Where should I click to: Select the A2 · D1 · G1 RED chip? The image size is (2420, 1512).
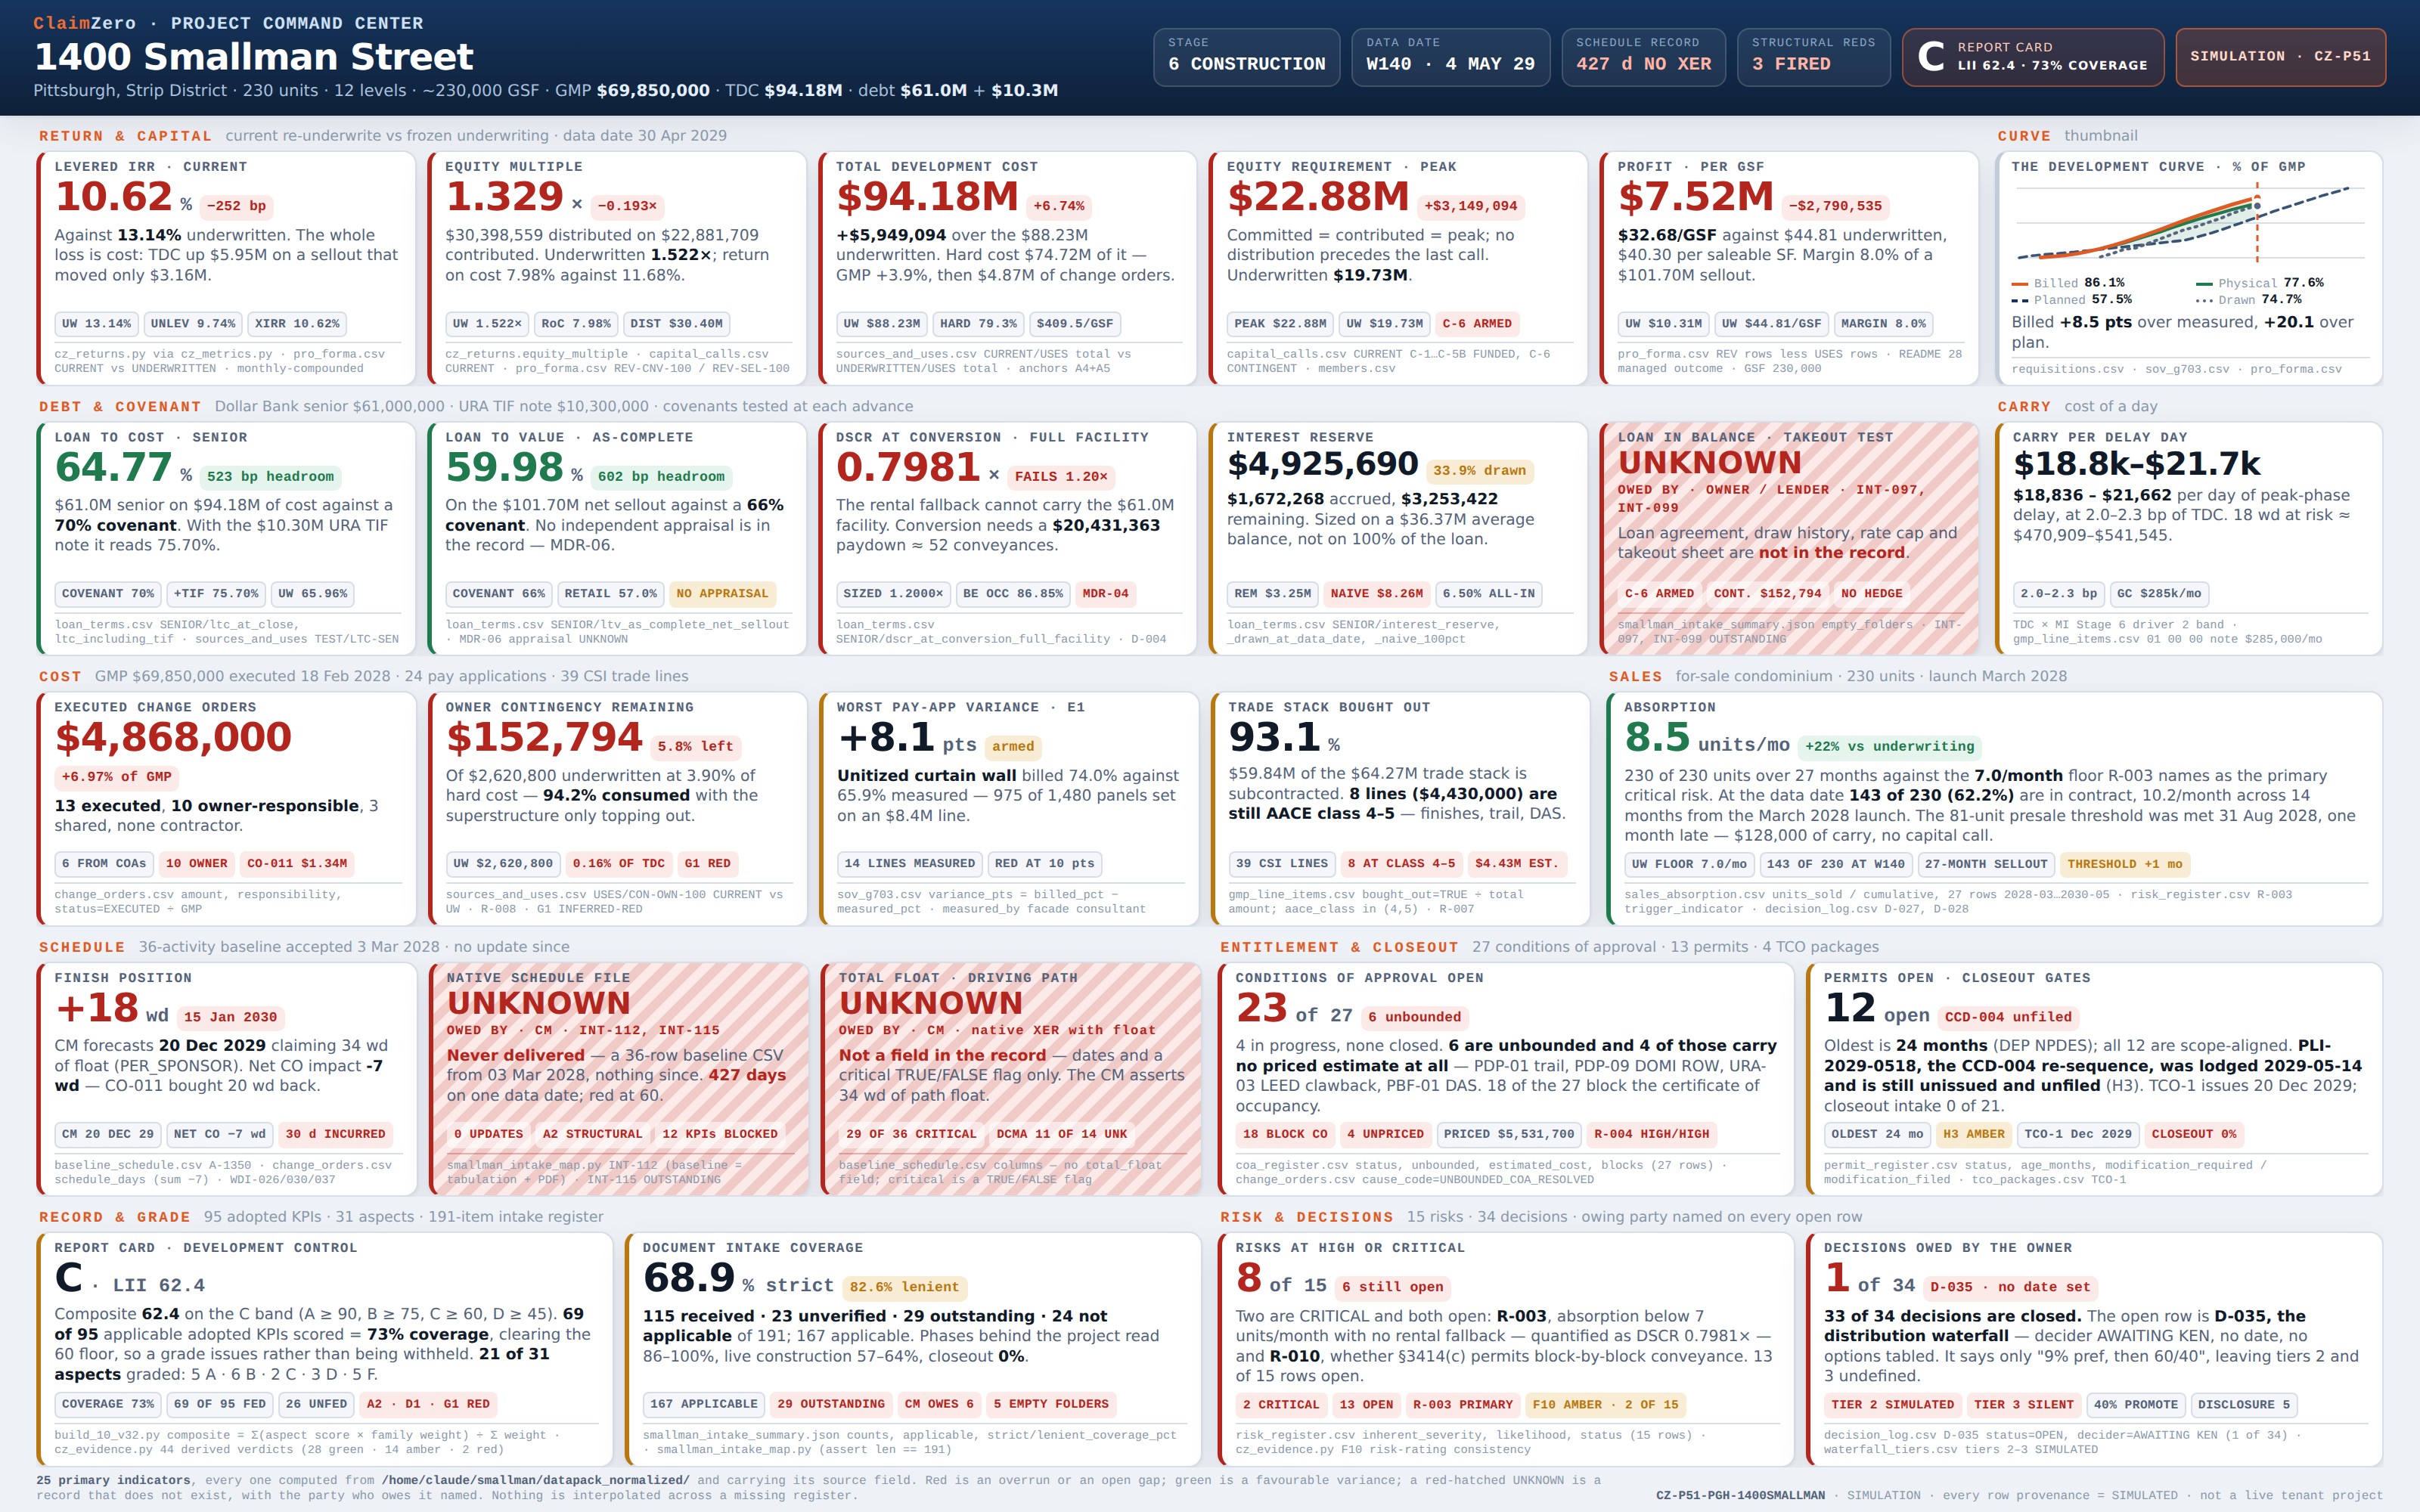(x=428, y=1405)
